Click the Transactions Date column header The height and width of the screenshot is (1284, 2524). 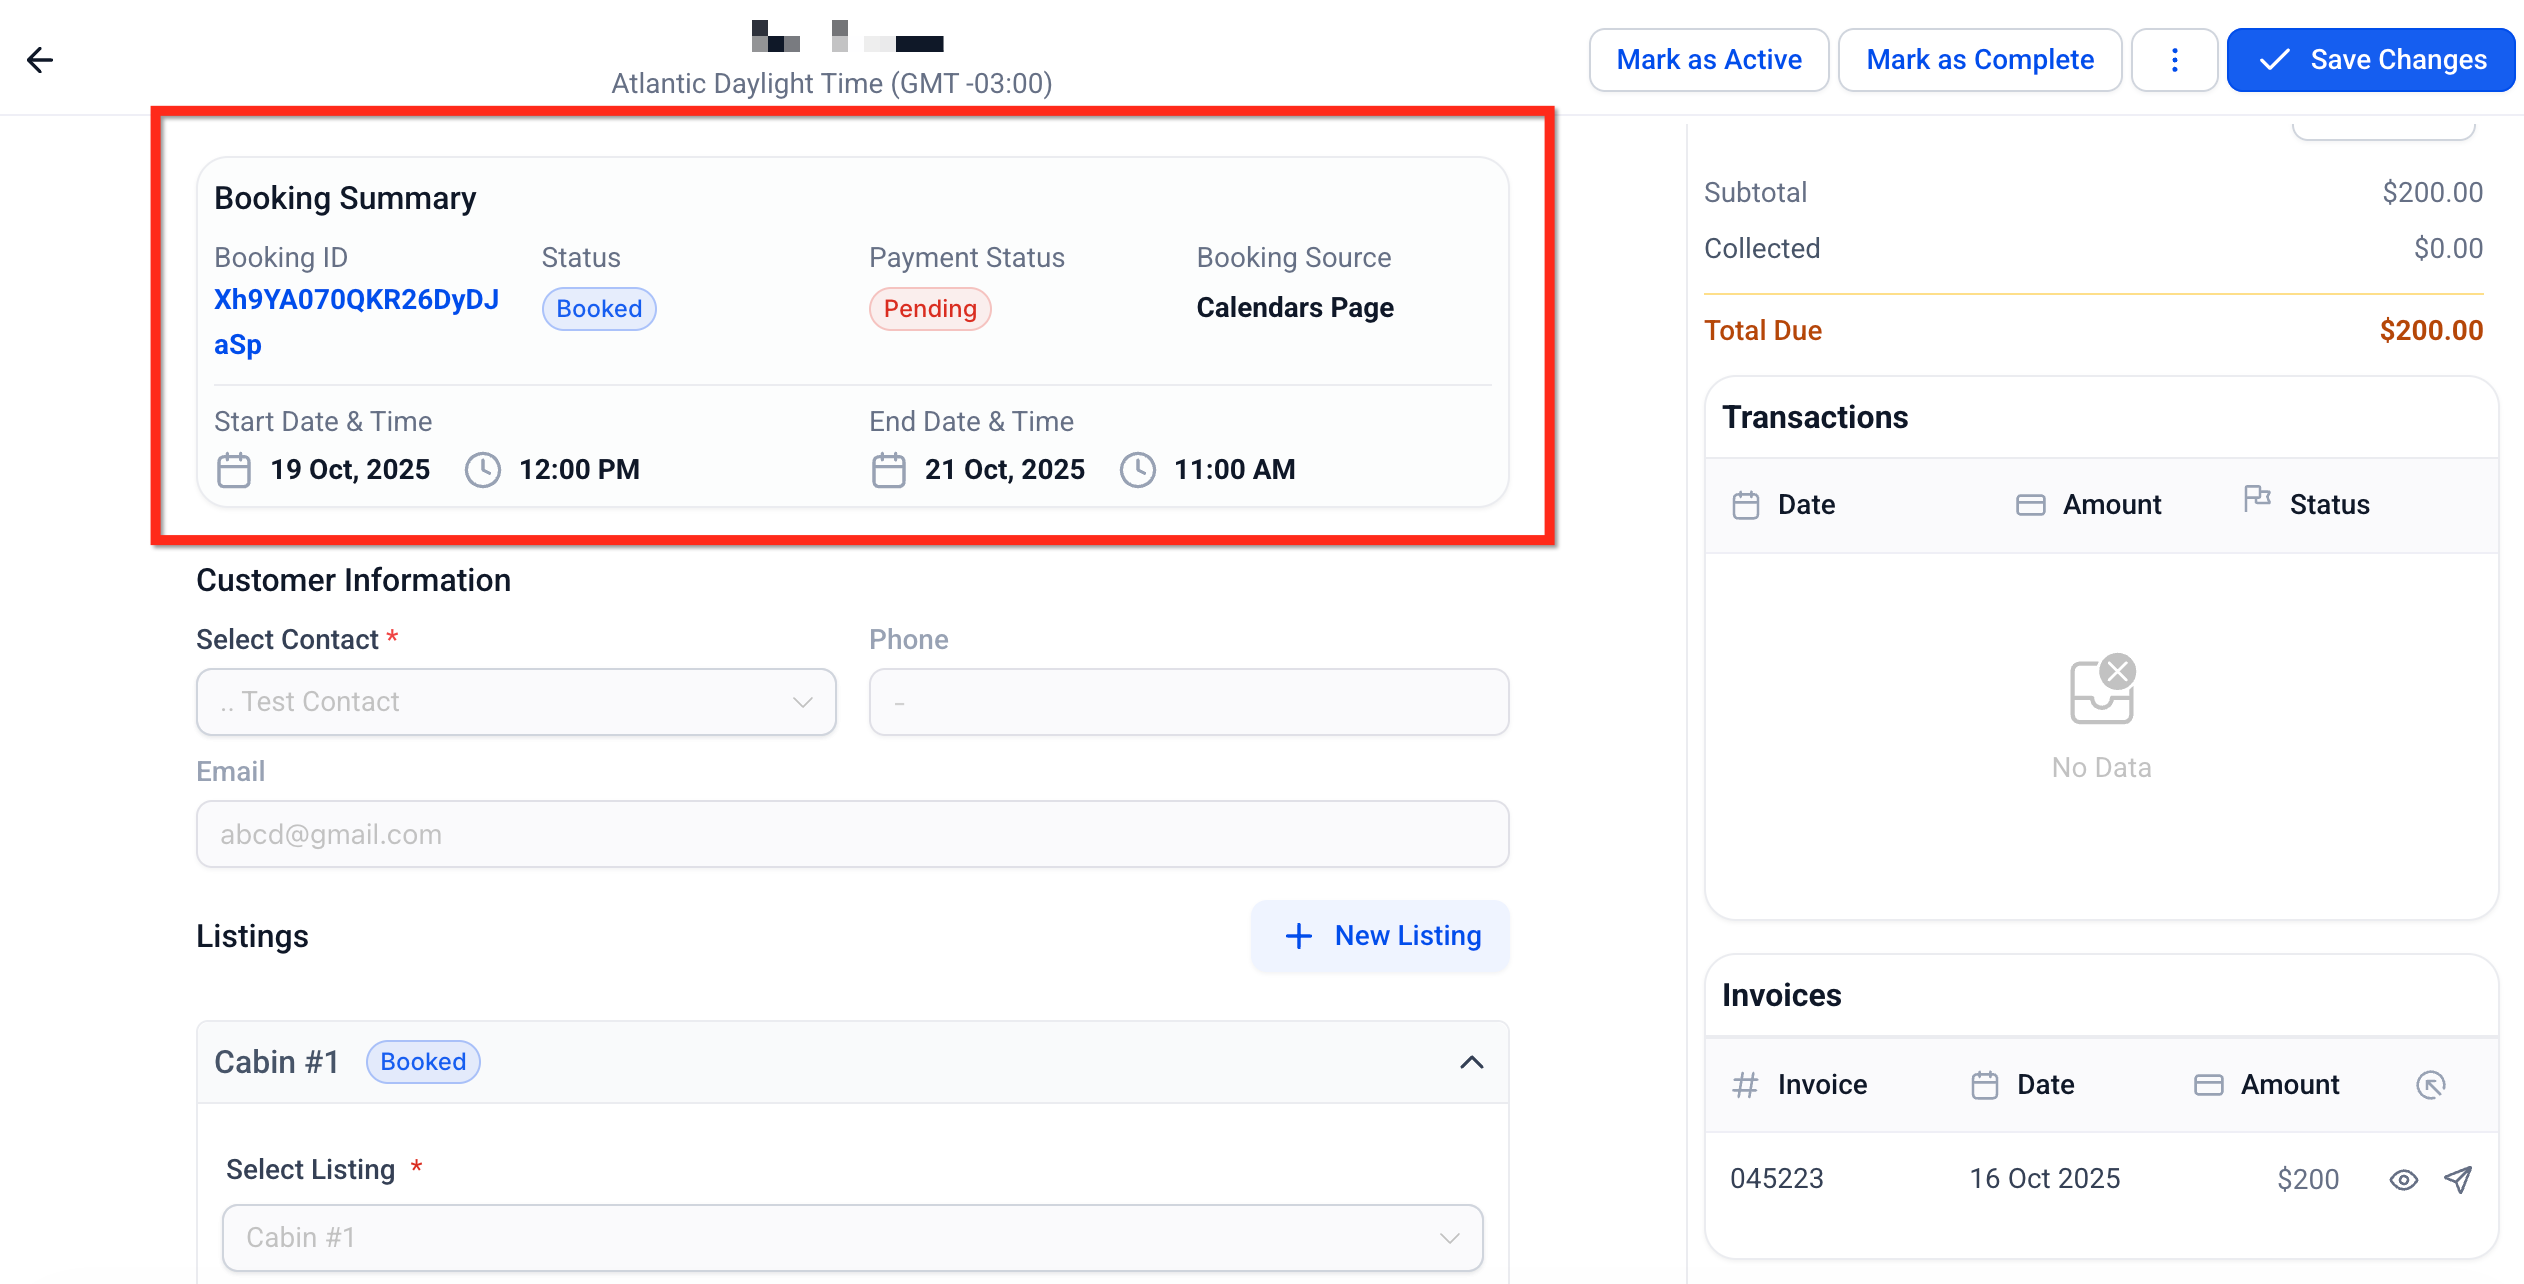[x=1805, y=505]
